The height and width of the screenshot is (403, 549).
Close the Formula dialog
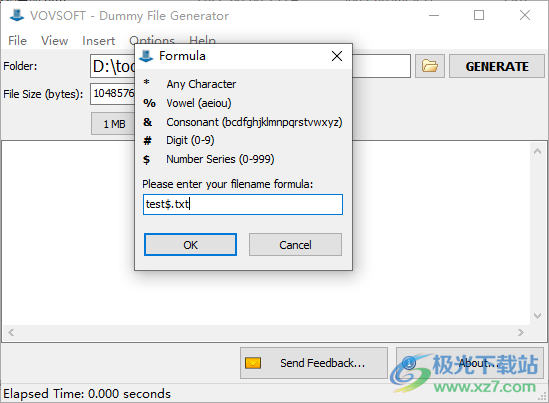point(337,56)
